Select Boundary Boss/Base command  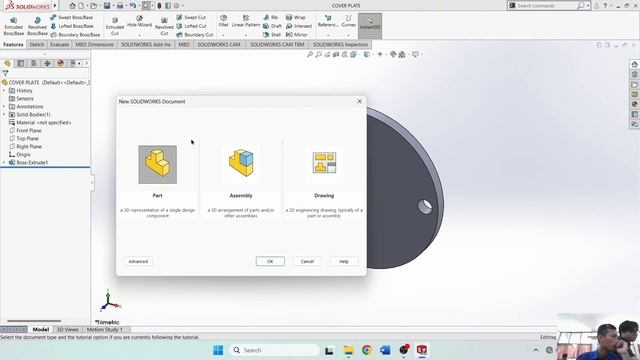pos(75,35)
